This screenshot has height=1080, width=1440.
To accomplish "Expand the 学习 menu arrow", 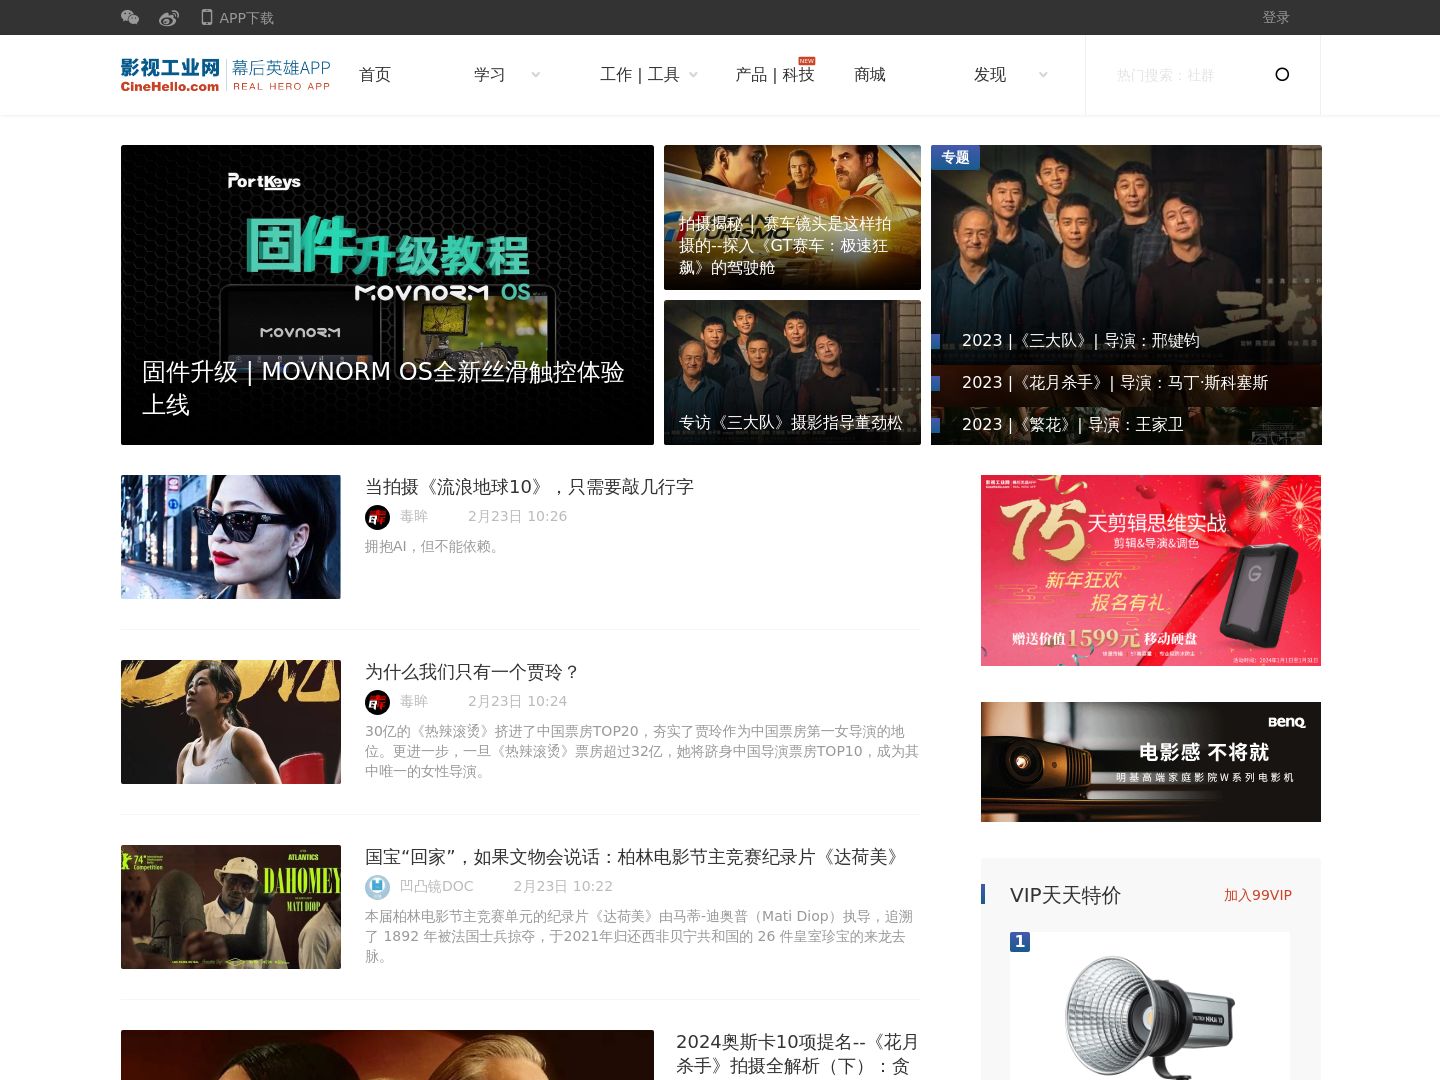I will pyautogui.click(x=535, y=75).
